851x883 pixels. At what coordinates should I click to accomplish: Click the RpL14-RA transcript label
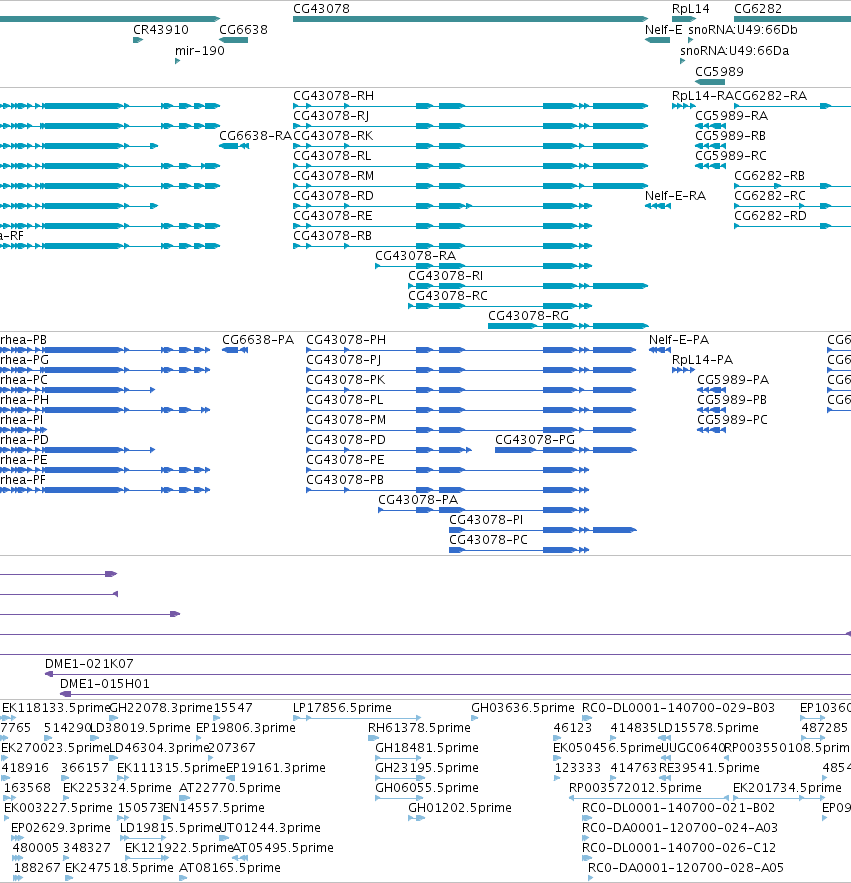702,95
